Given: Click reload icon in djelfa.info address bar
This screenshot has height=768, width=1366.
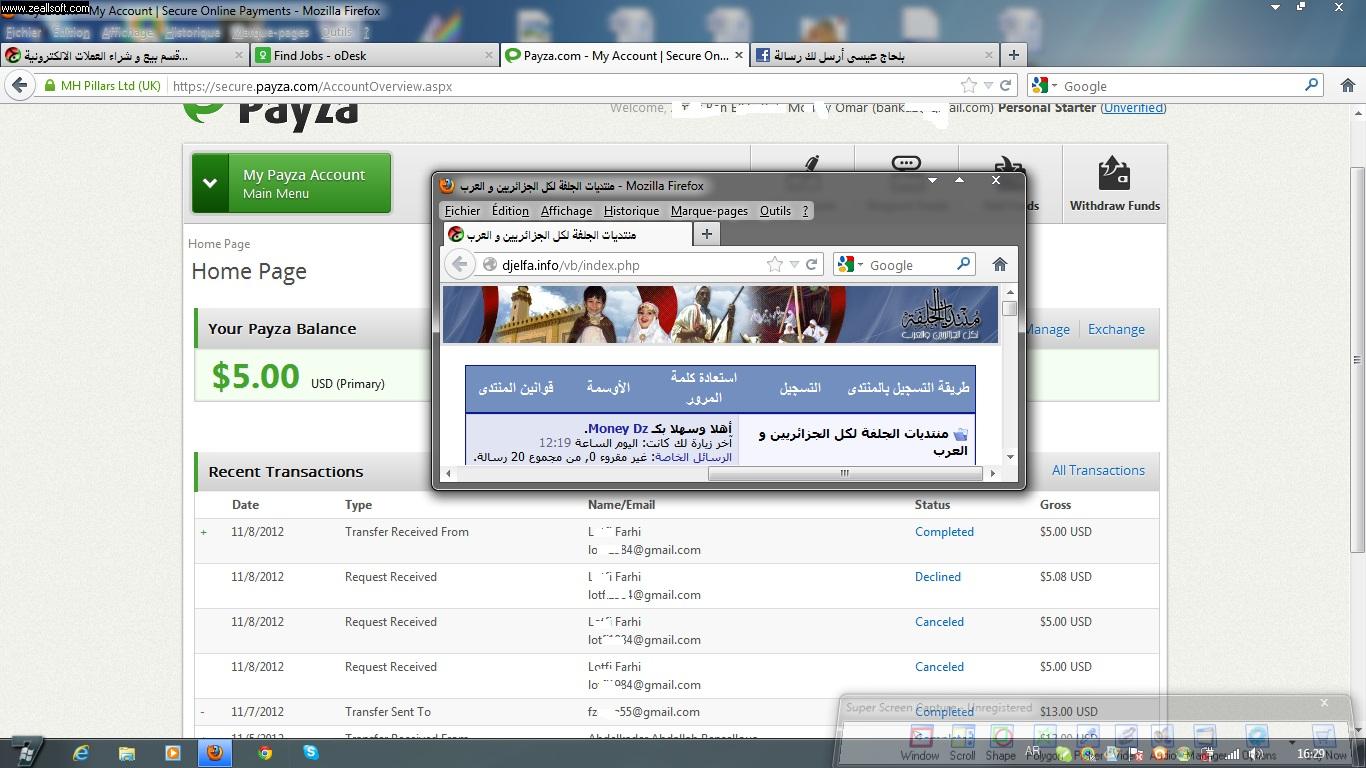Looking at the screenshot, I should point(812,265).
